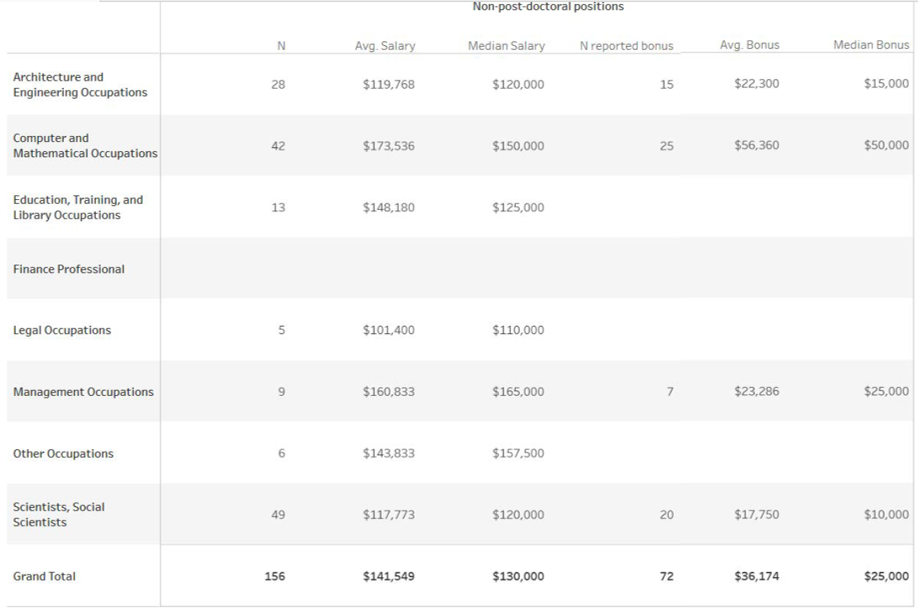The image size is (918, 614).
Task: Select the Grand Total $141,549 salary cell
Action: coord(388,577)
